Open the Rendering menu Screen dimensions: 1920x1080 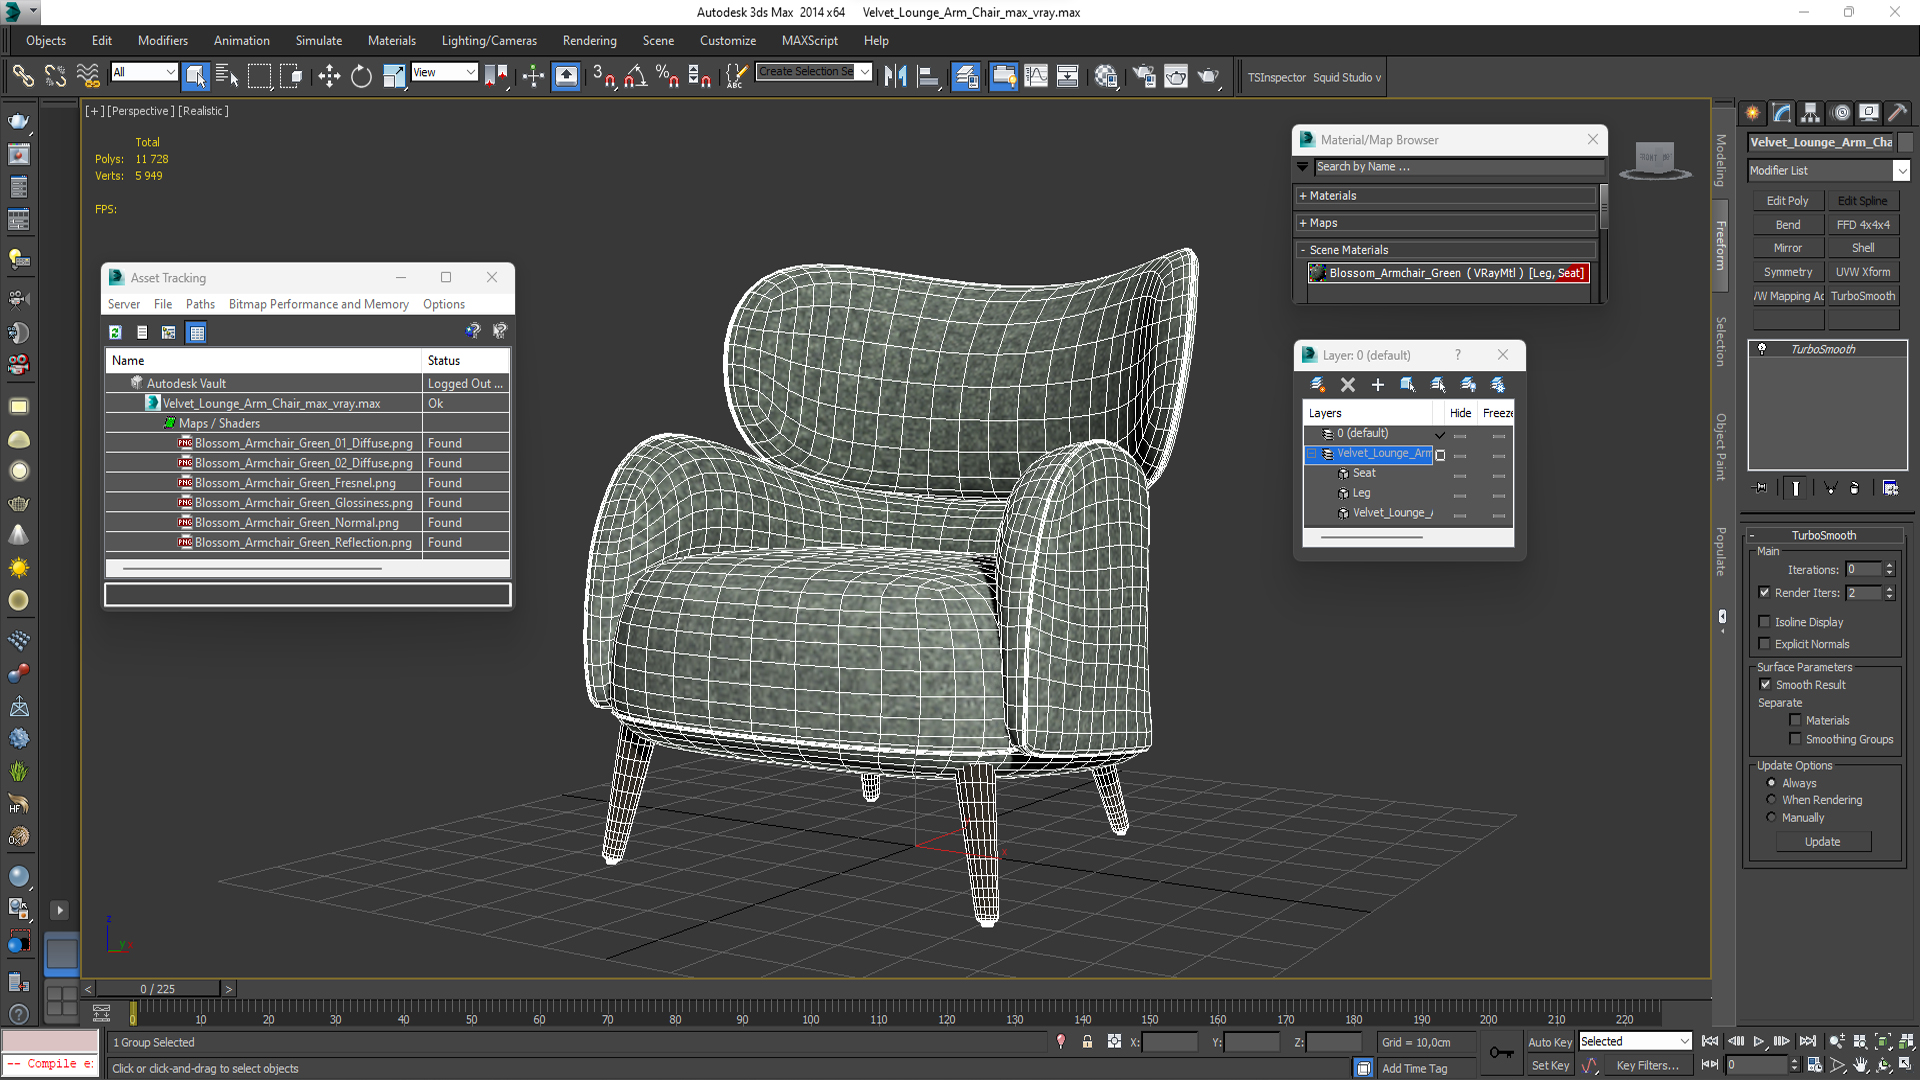coord(589,41)
